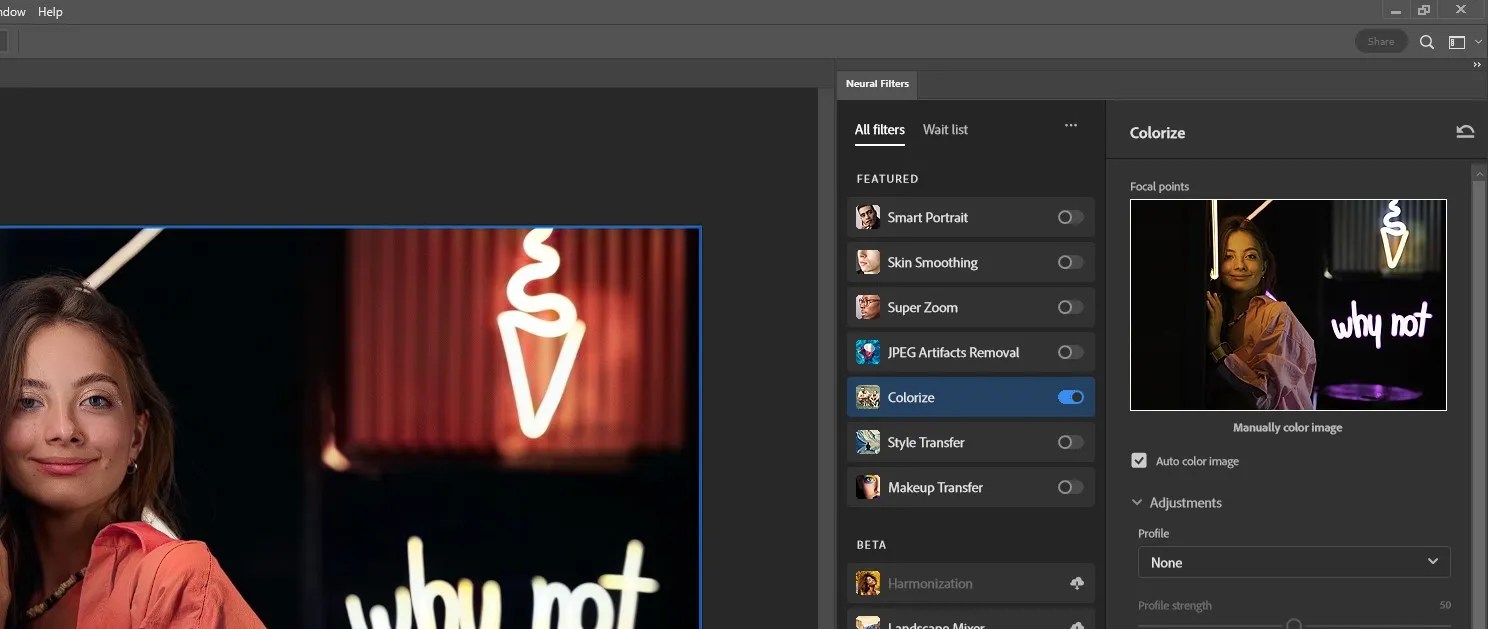Open the search tool

pos(1427,41)
